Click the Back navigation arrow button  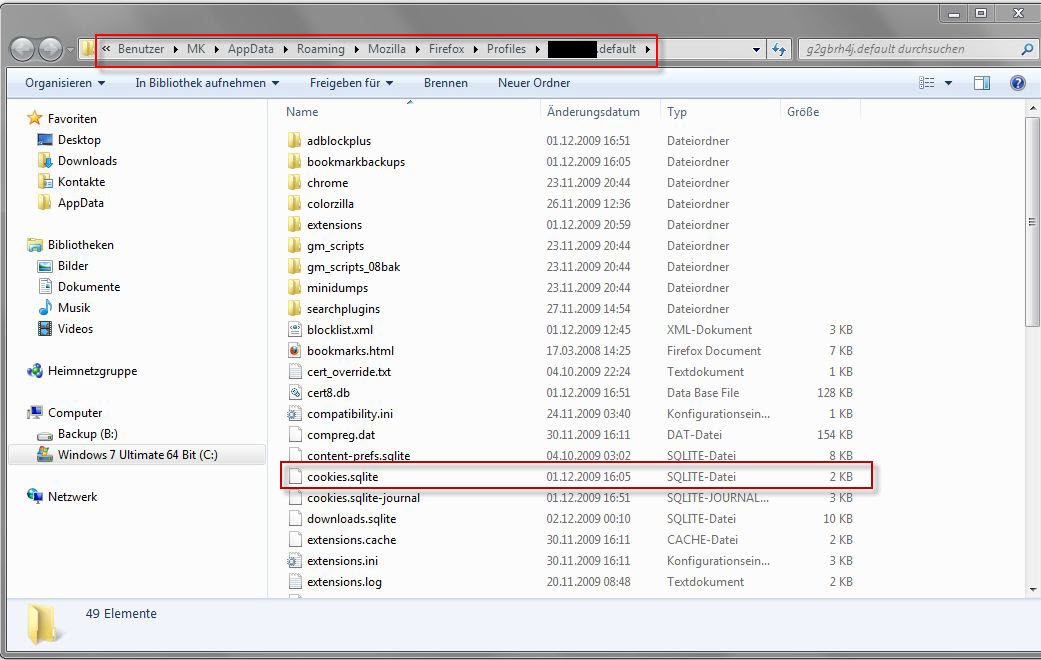(24, 49)
